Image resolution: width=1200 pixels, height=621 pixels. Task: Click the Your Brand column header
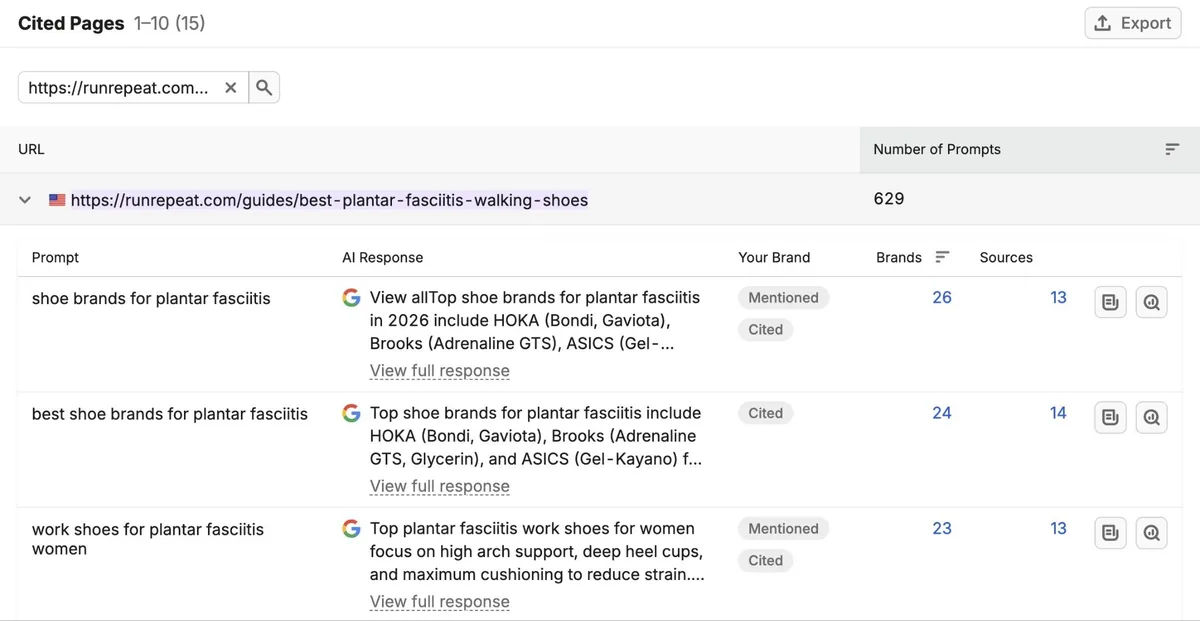pos(774,257)
